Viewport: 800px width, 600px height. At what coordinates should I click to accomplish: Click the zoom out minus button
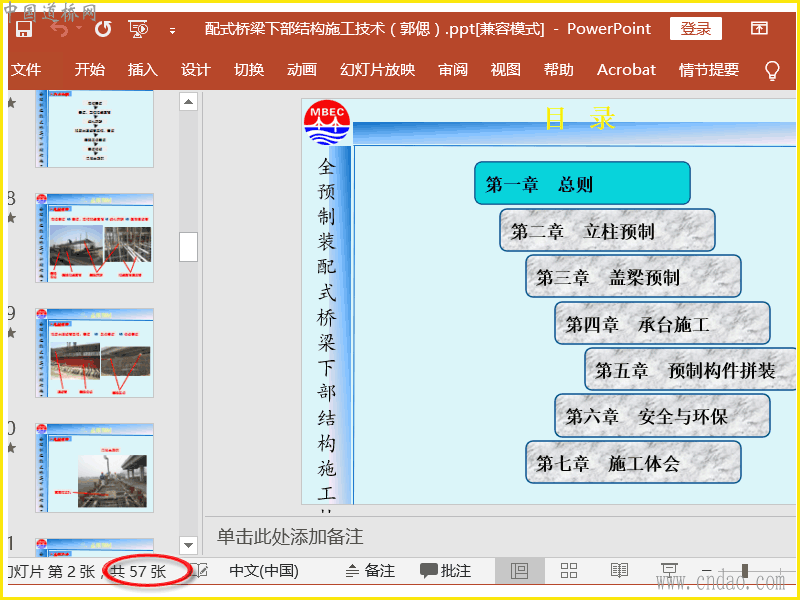pyautogui.click(x=707, y=570)
